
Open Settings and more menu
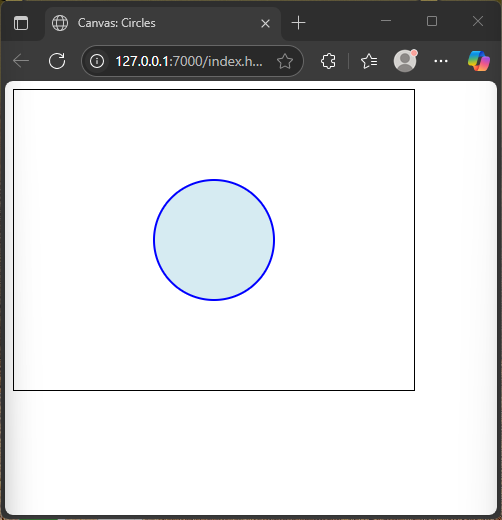(x=441, y=61)
